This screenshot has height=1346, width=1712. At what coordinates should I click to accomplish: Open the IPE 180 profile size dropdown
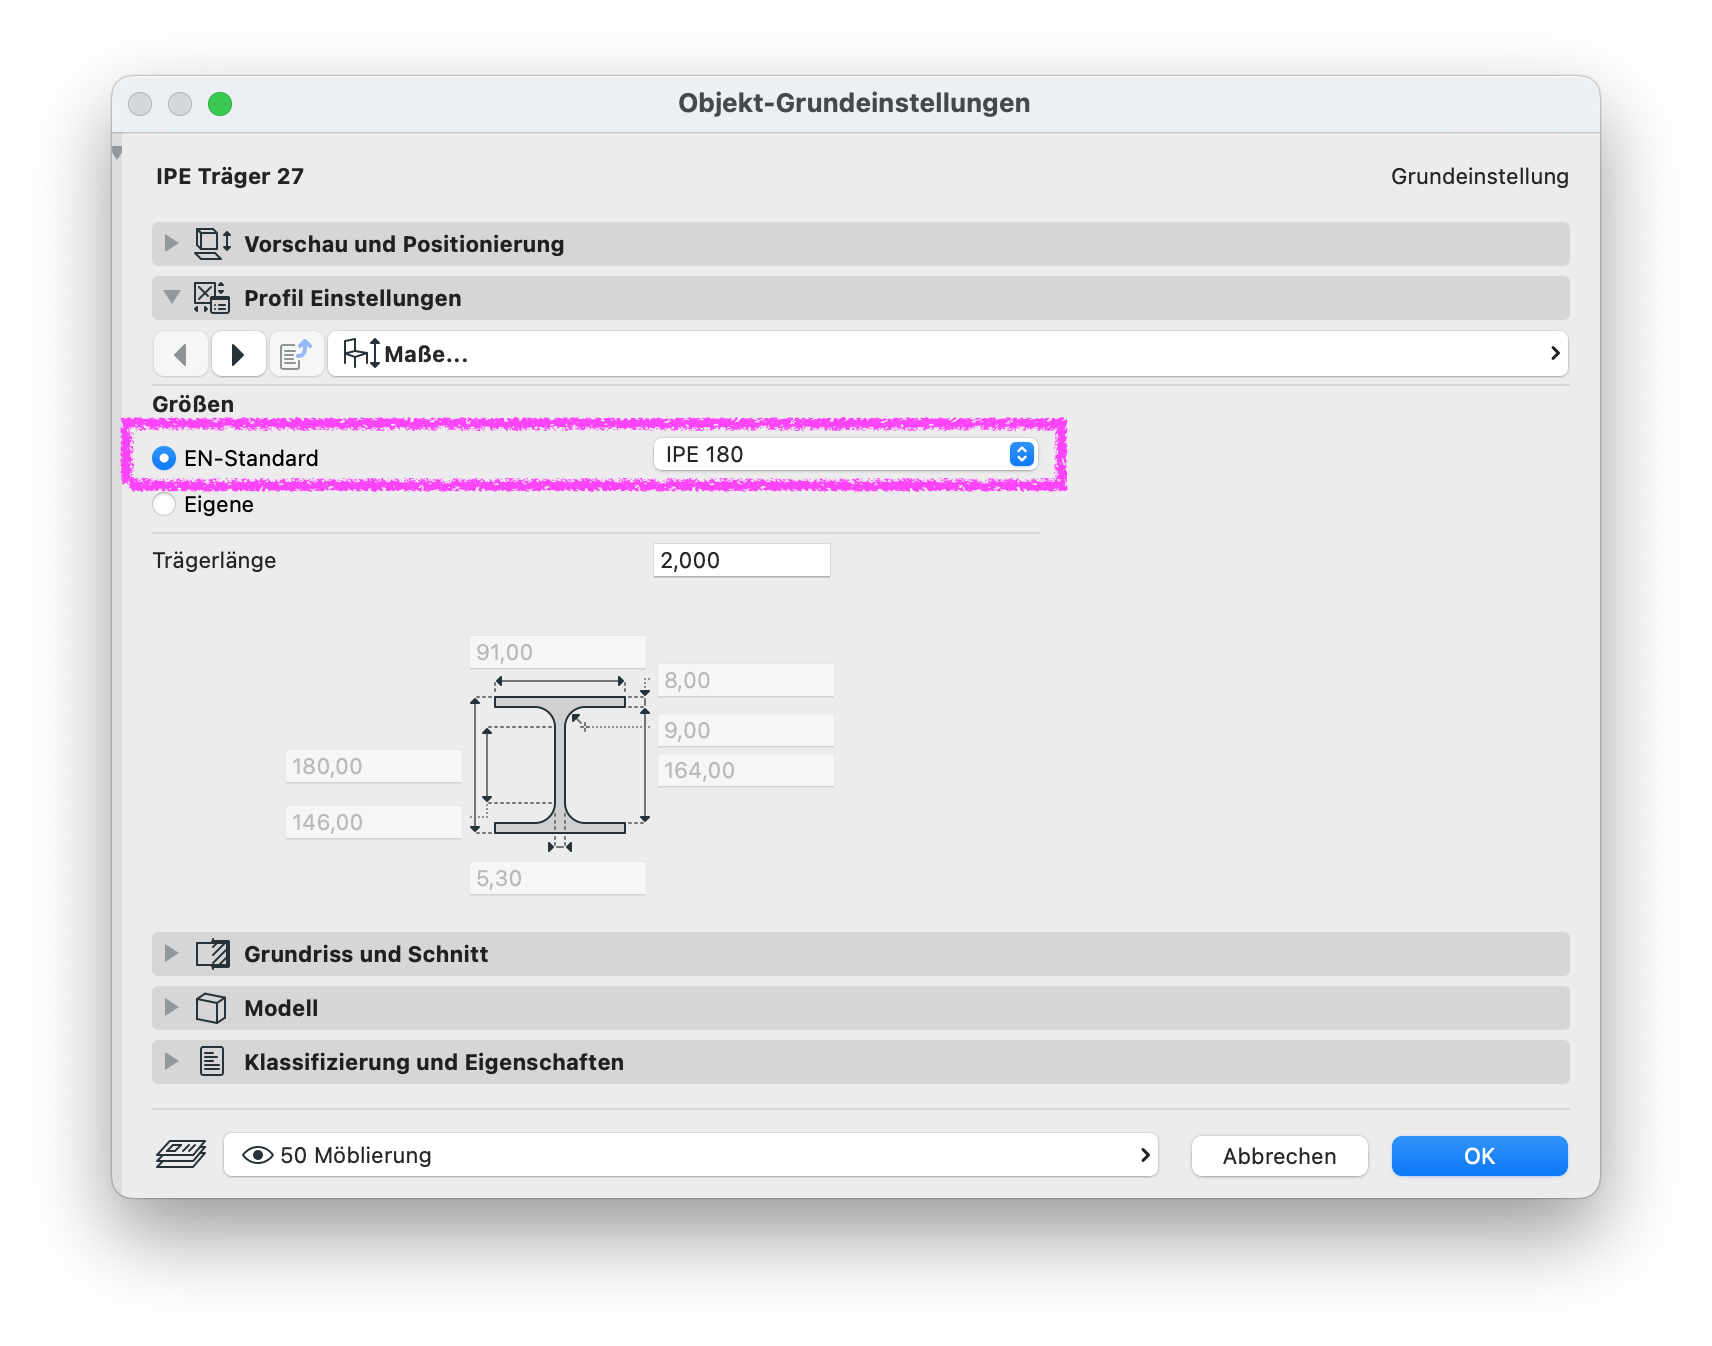point(846,454)
